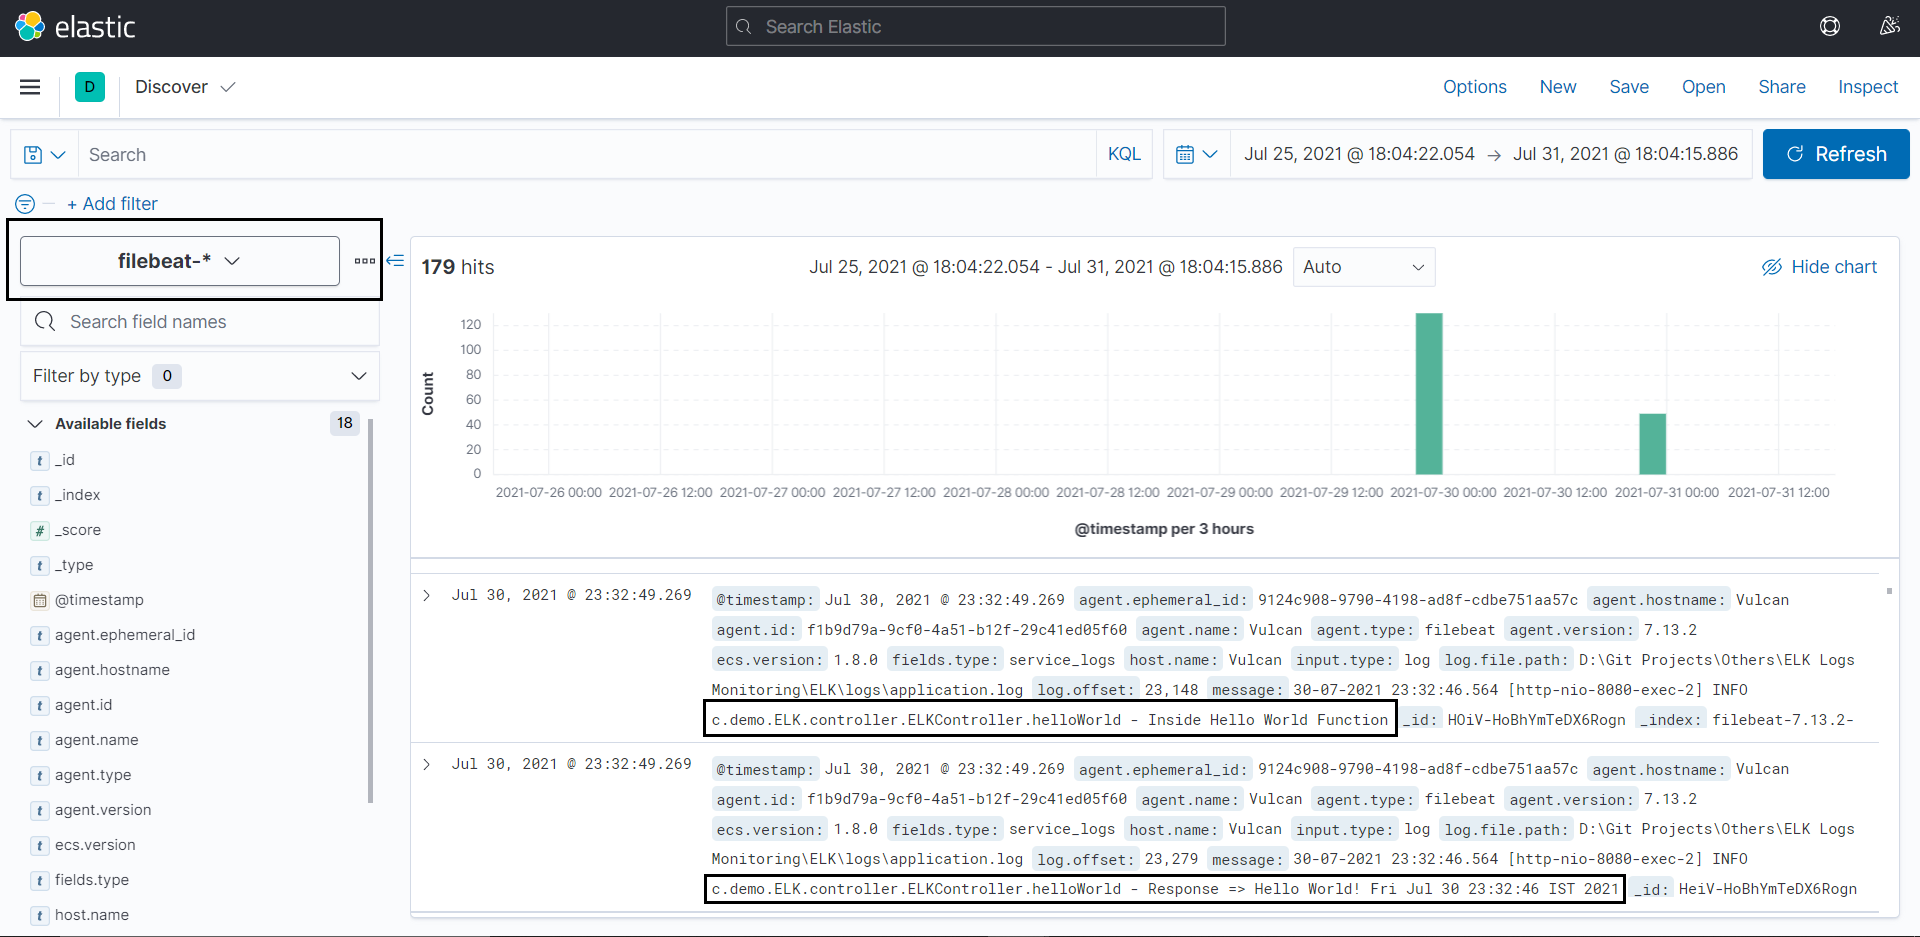Click the start date Jul 25, 2021

[x=1359, y=154]
